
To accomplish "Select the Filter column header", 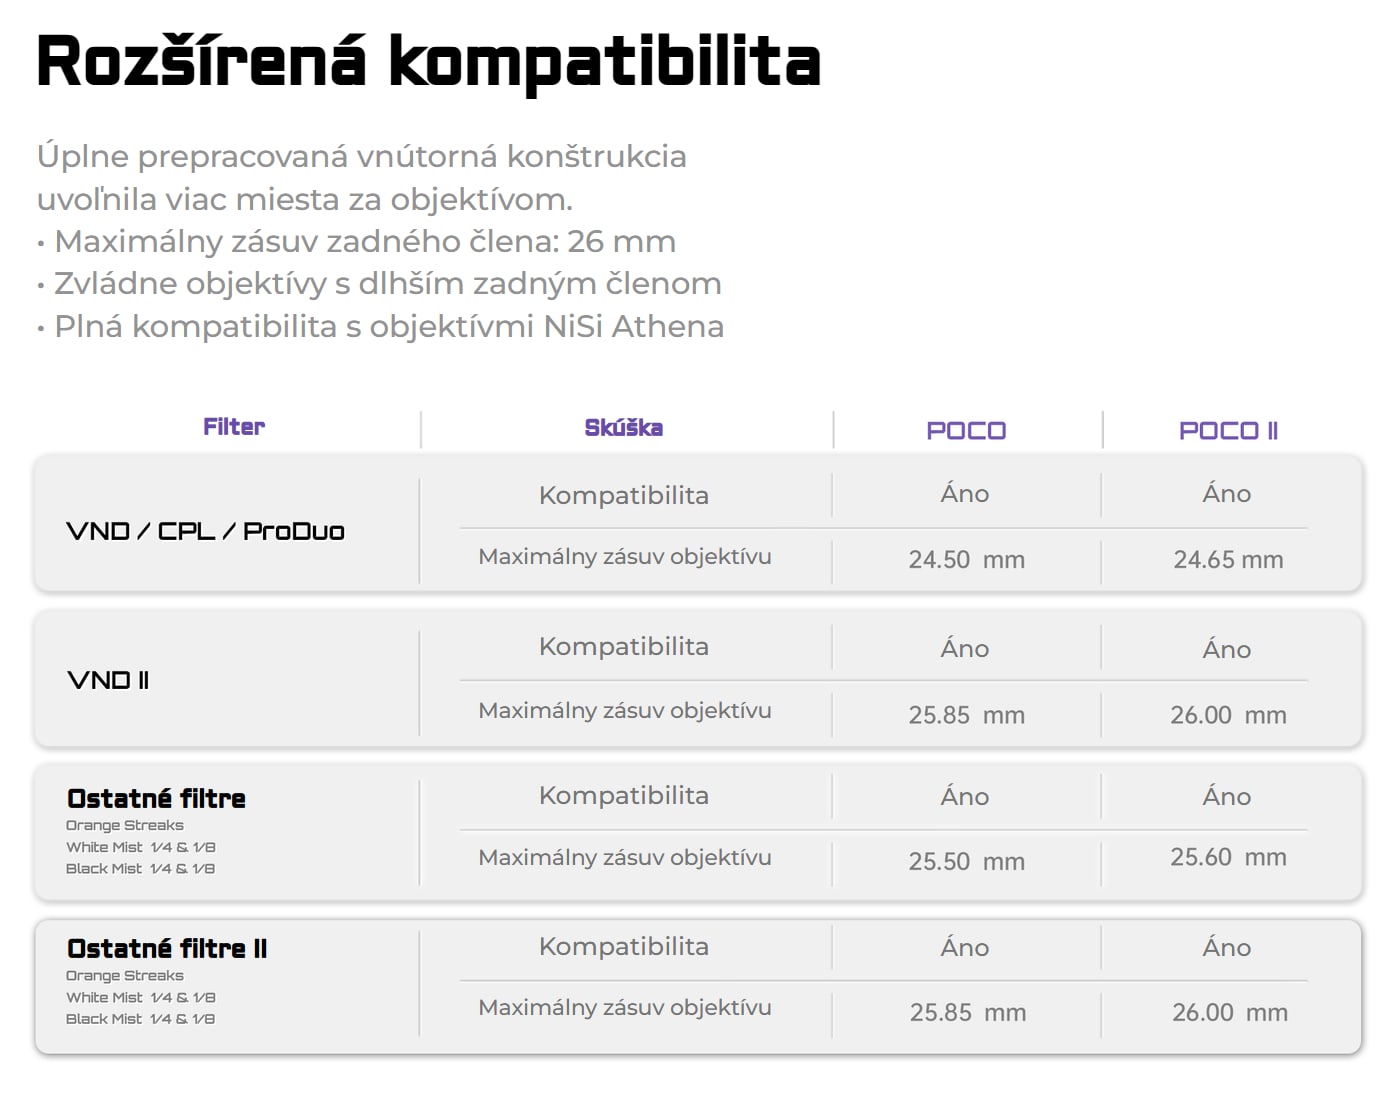I will coord(234,427).
